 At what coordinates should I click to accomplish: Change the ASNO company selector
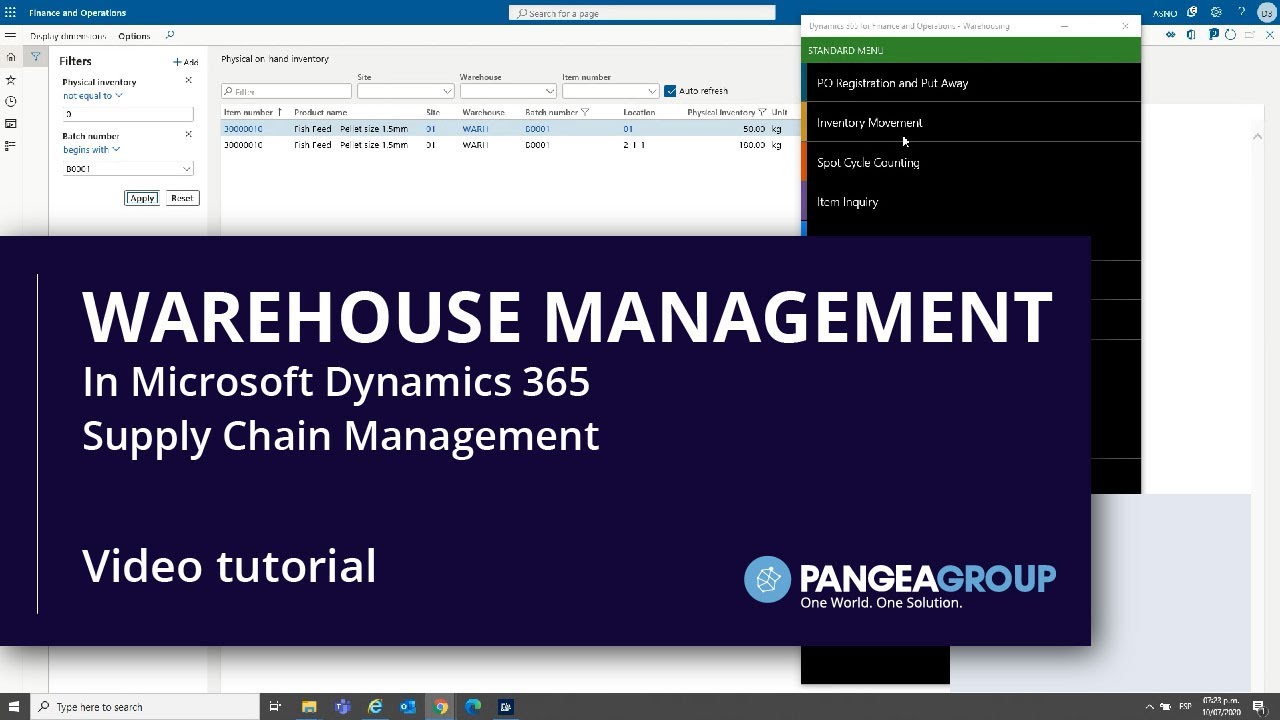click(x=1164, y=13)
